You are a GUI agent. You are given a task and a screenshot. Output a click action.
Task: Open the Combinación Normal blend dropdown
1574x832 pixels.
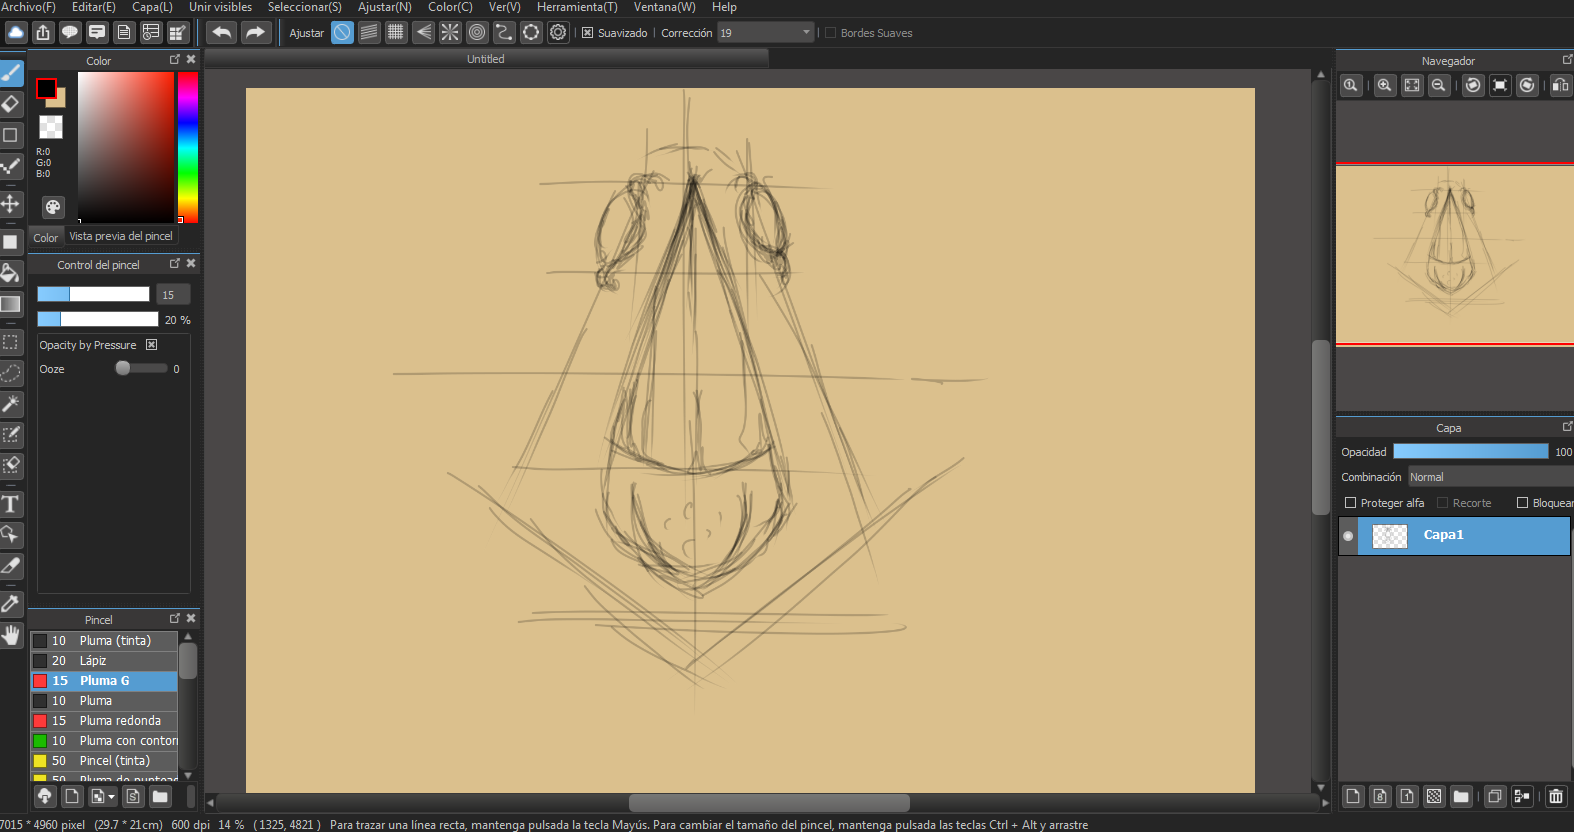tap(1490, 477)
